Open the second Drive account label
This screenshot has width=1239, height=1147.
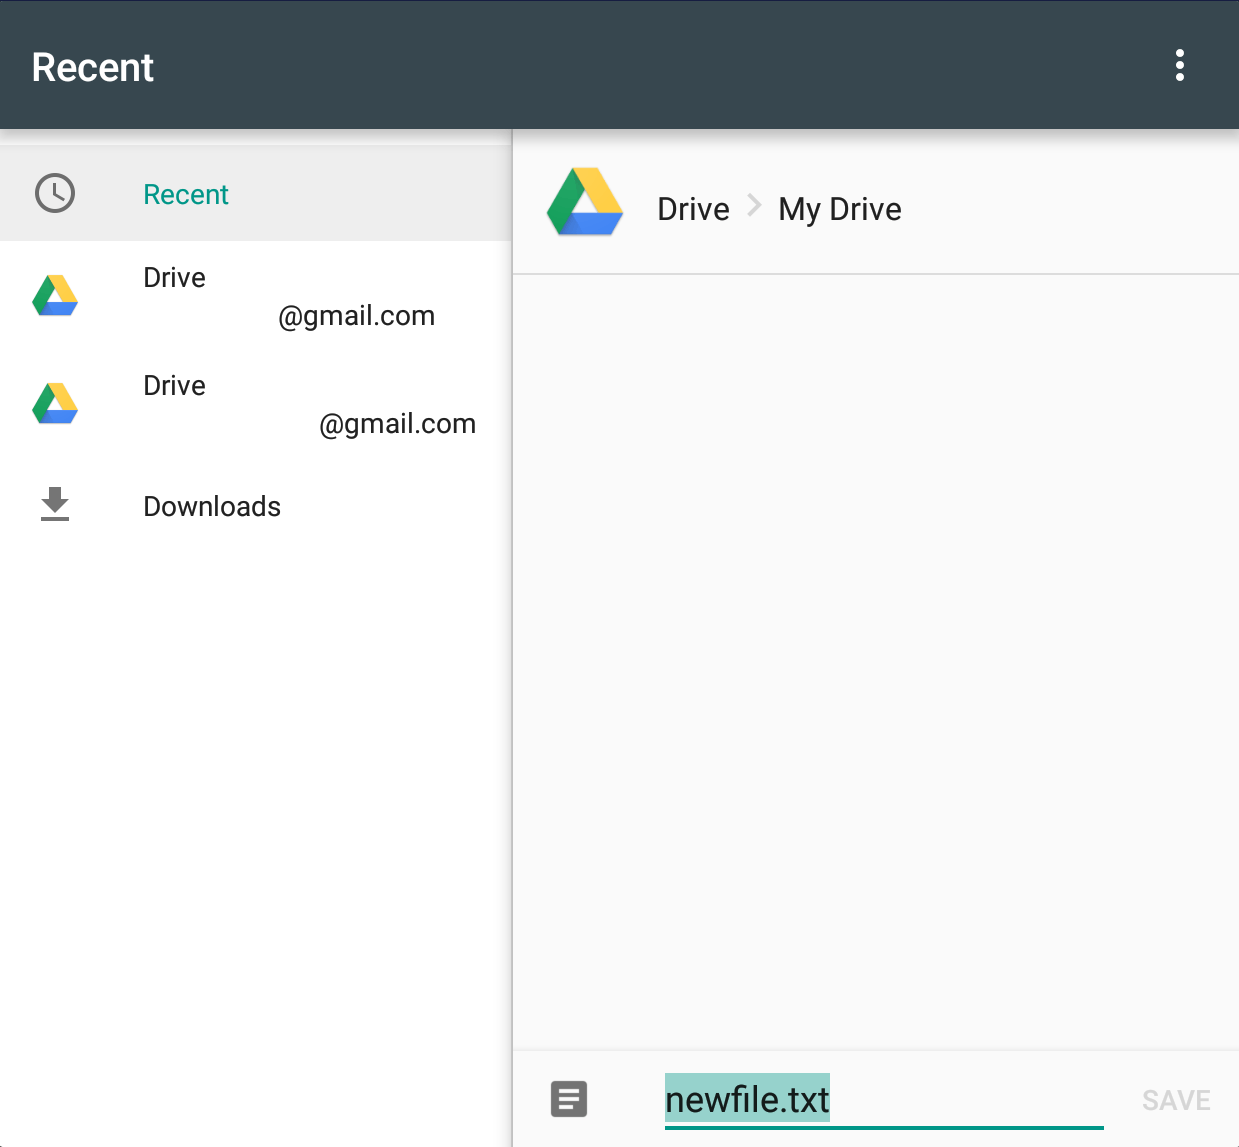(175, 385)
